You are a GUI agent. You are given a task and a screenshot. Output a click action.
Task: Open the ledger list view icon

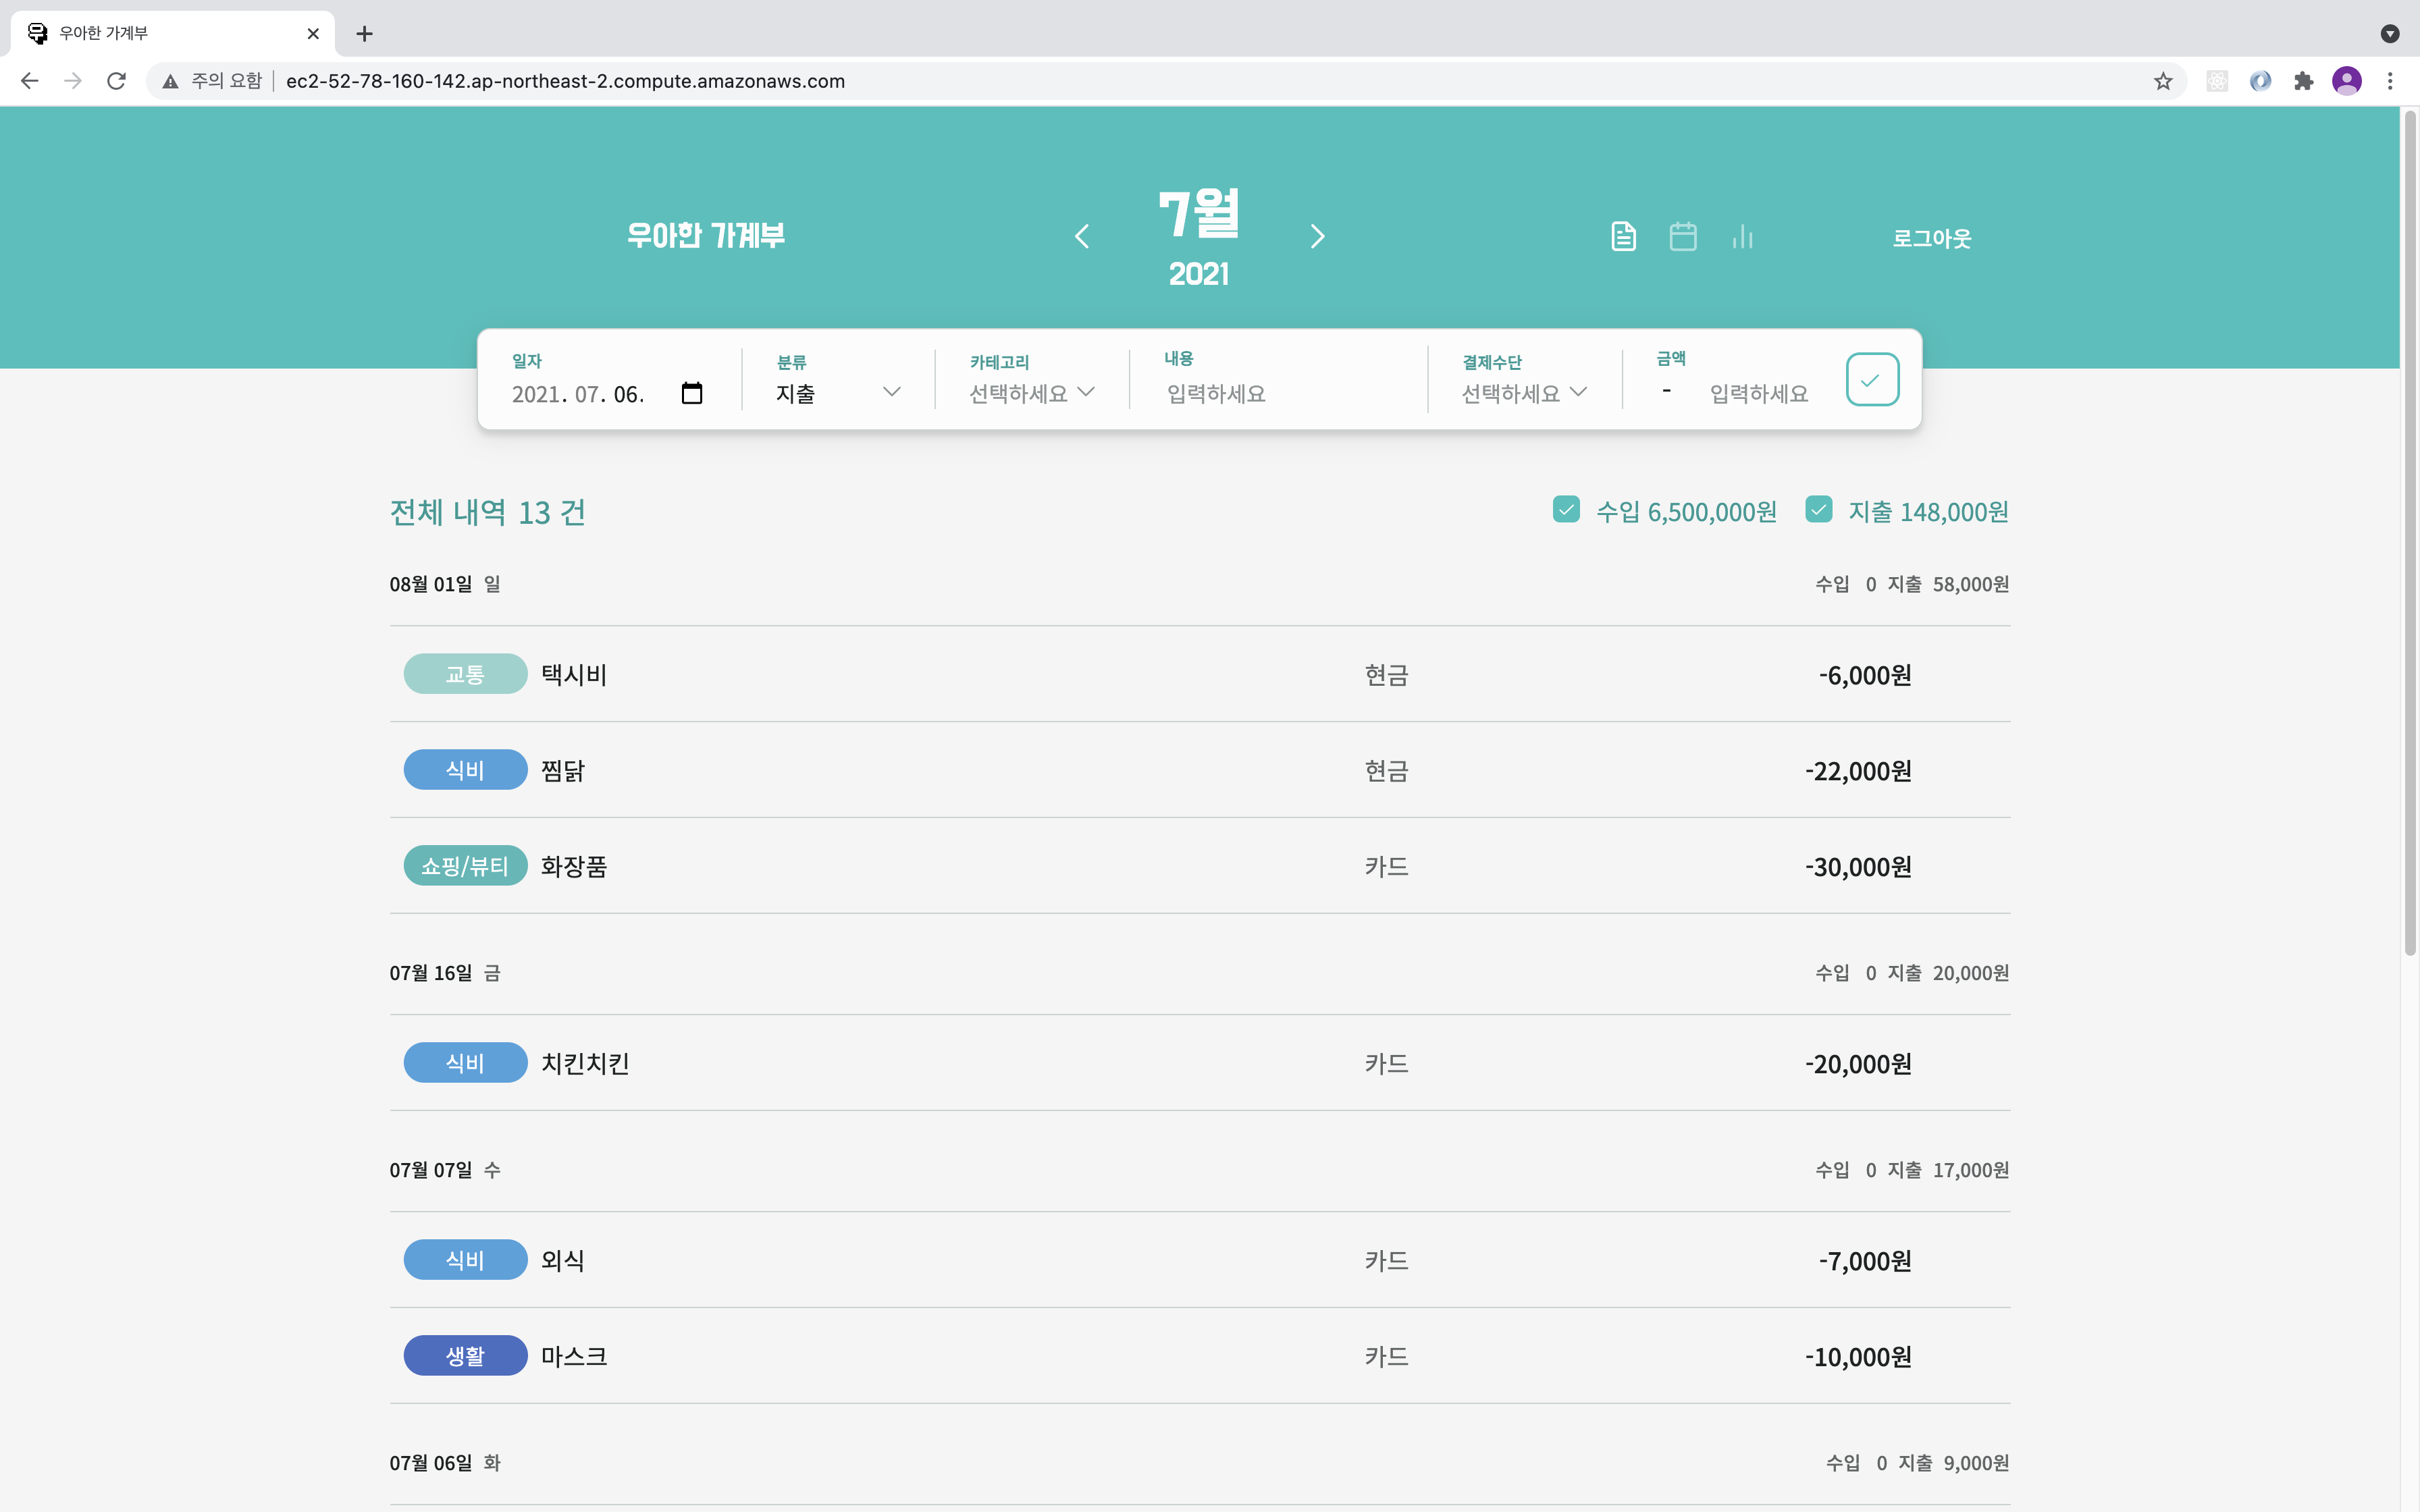[x=1623, y=236]
